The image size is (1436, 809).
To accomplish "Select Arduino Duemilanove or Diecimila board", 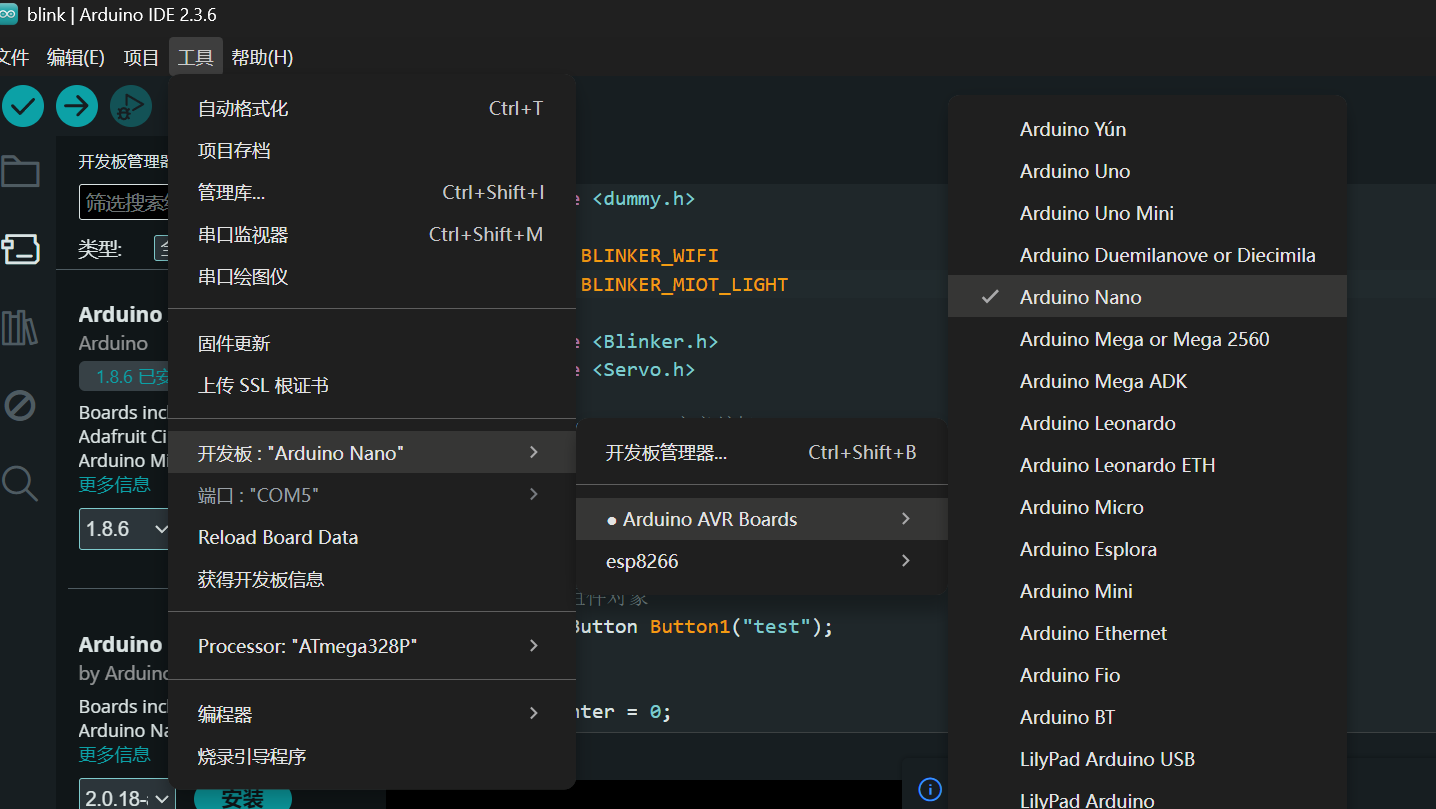I will [1147, 255].
